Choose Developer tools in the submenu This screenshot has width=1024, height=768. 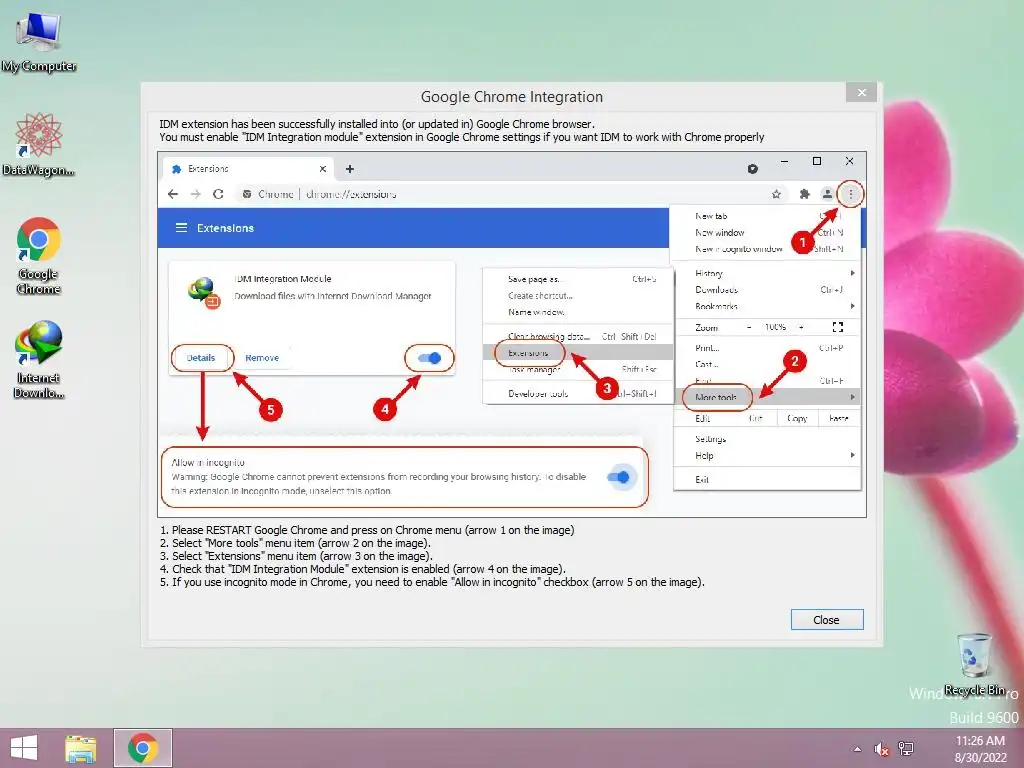click(578, 394)
